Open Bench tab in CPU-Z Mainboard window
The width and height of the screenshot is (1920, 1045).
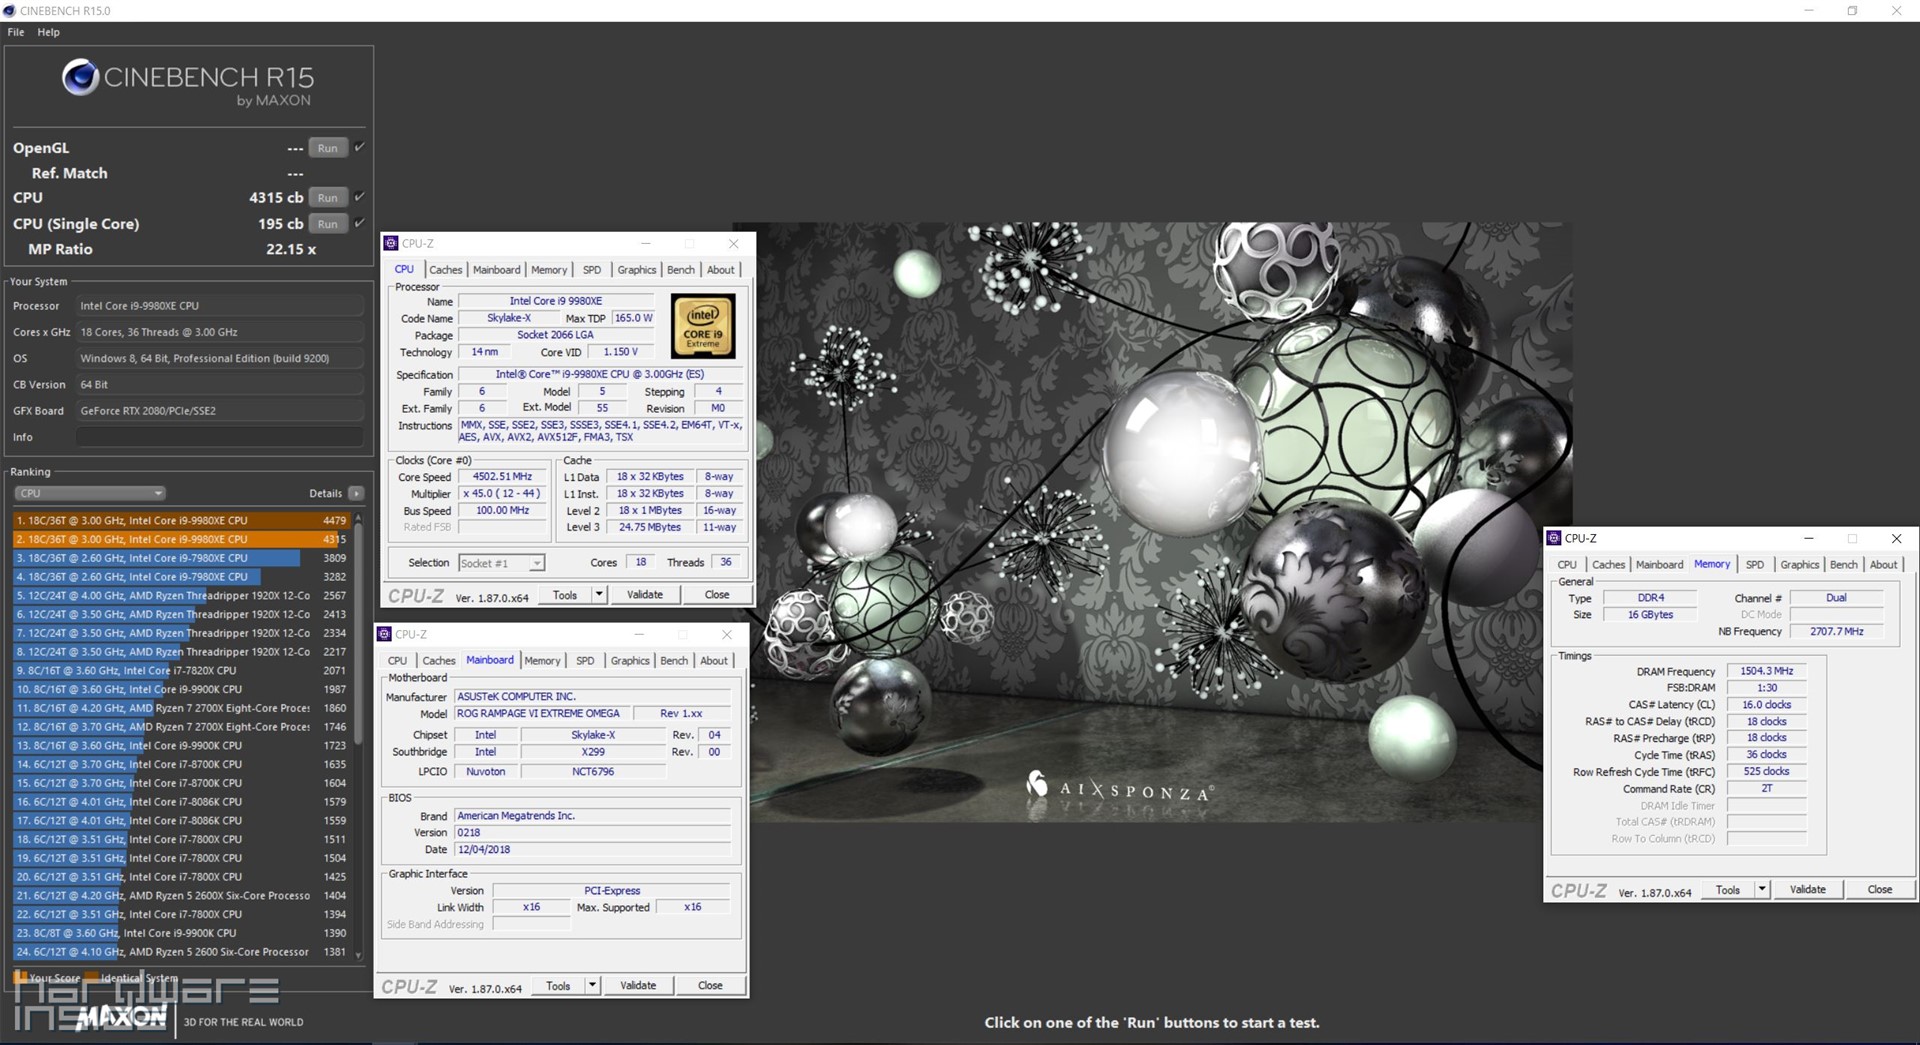point(674,661)
